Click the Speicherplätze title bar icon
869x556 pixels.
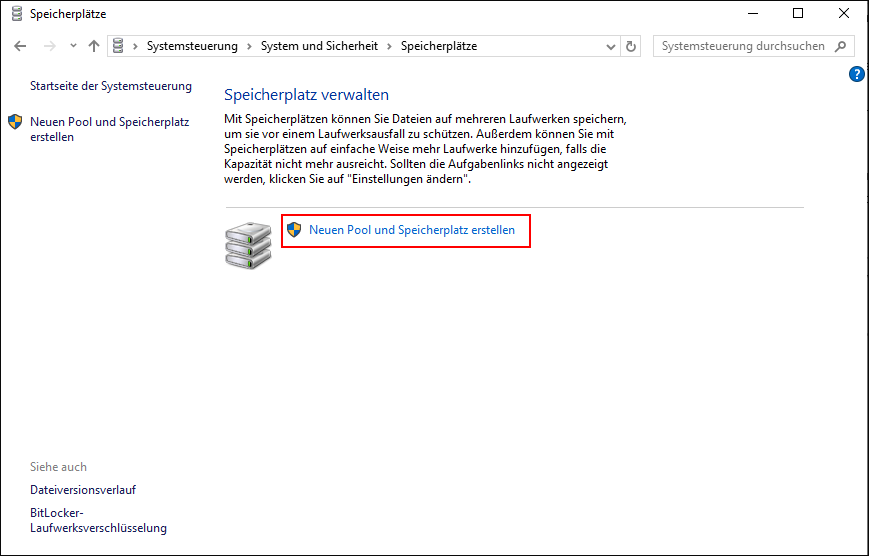pos(17,13)
